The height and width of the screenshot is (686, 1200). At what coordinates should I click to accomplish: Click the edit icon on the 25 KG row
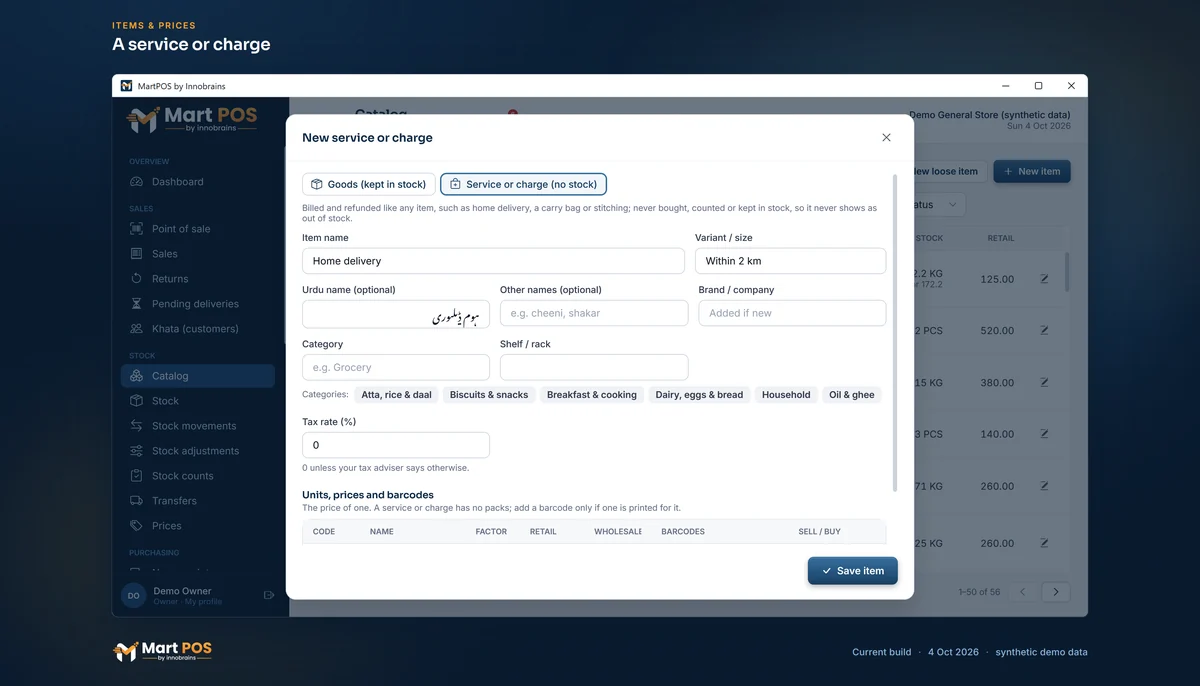1044,543
